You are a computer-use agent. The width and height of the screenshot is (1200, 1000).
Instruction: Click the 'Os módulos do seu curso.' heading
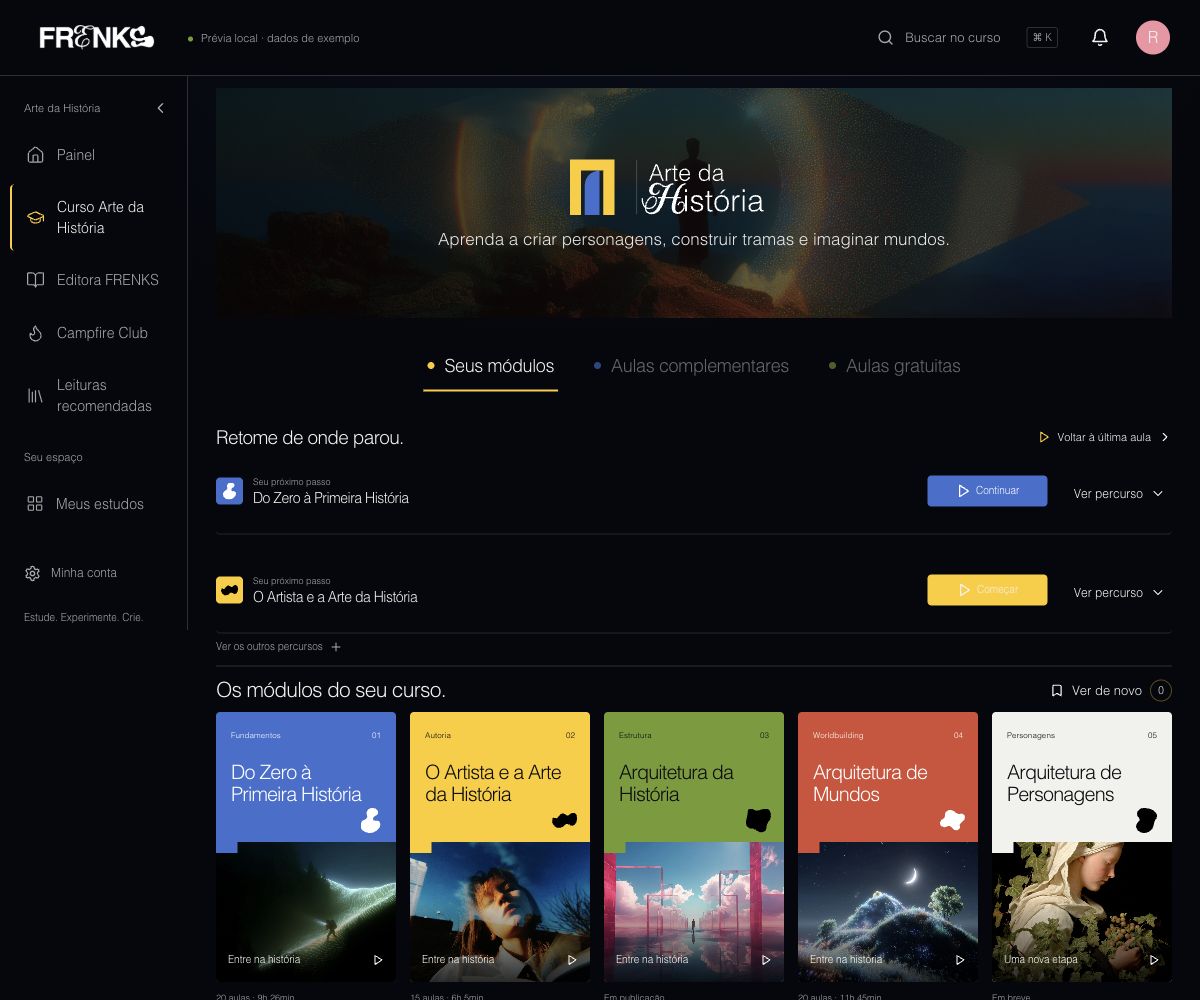(331, 691)
